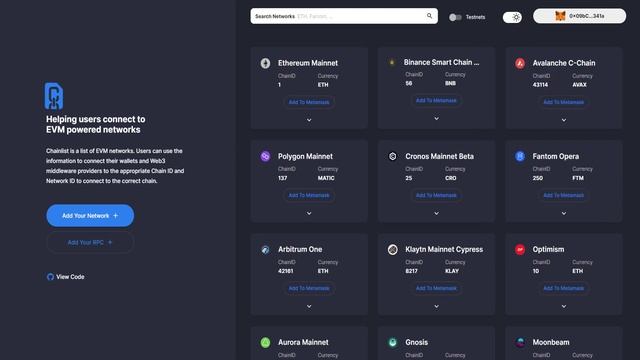The width and height of the screenshot is (640, 360).
Task: Click the Avalanche ChainID value 43114
Action: 540,85
